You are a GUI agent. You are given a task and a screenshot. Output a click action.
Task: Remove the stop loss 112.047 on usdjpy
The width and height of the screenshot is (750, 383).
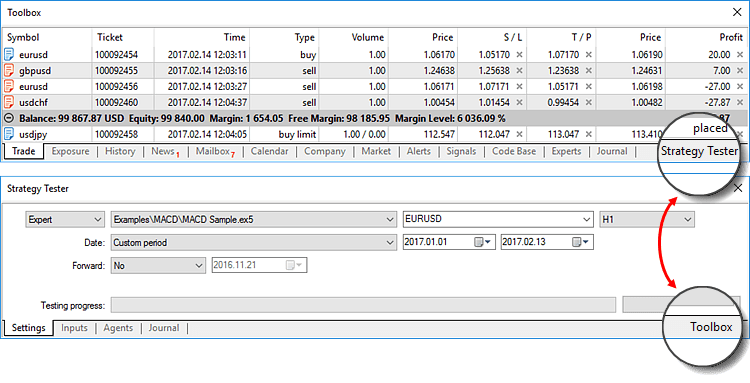pyautogui.click(x=519, y=134)
